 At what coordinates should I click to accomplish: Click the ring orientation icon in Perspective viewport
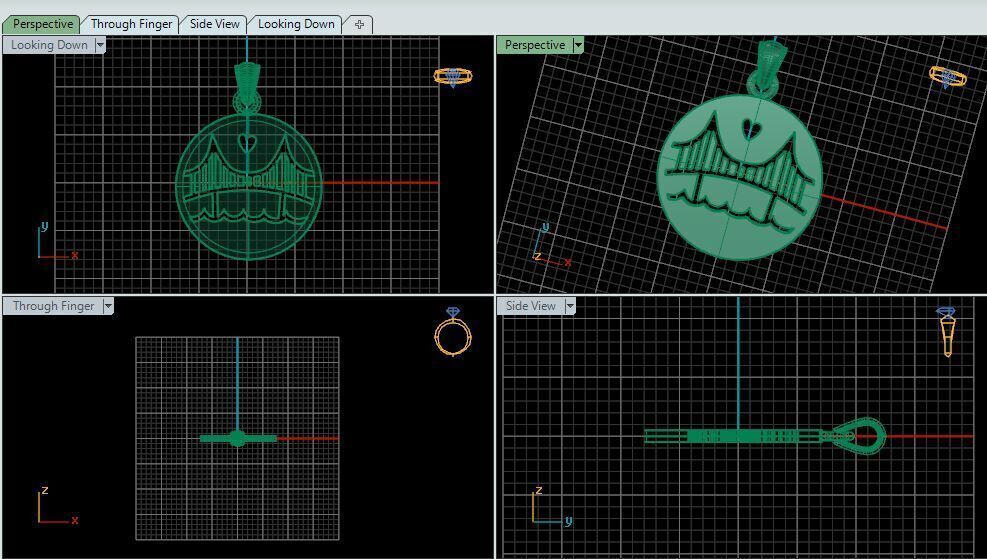947,77
